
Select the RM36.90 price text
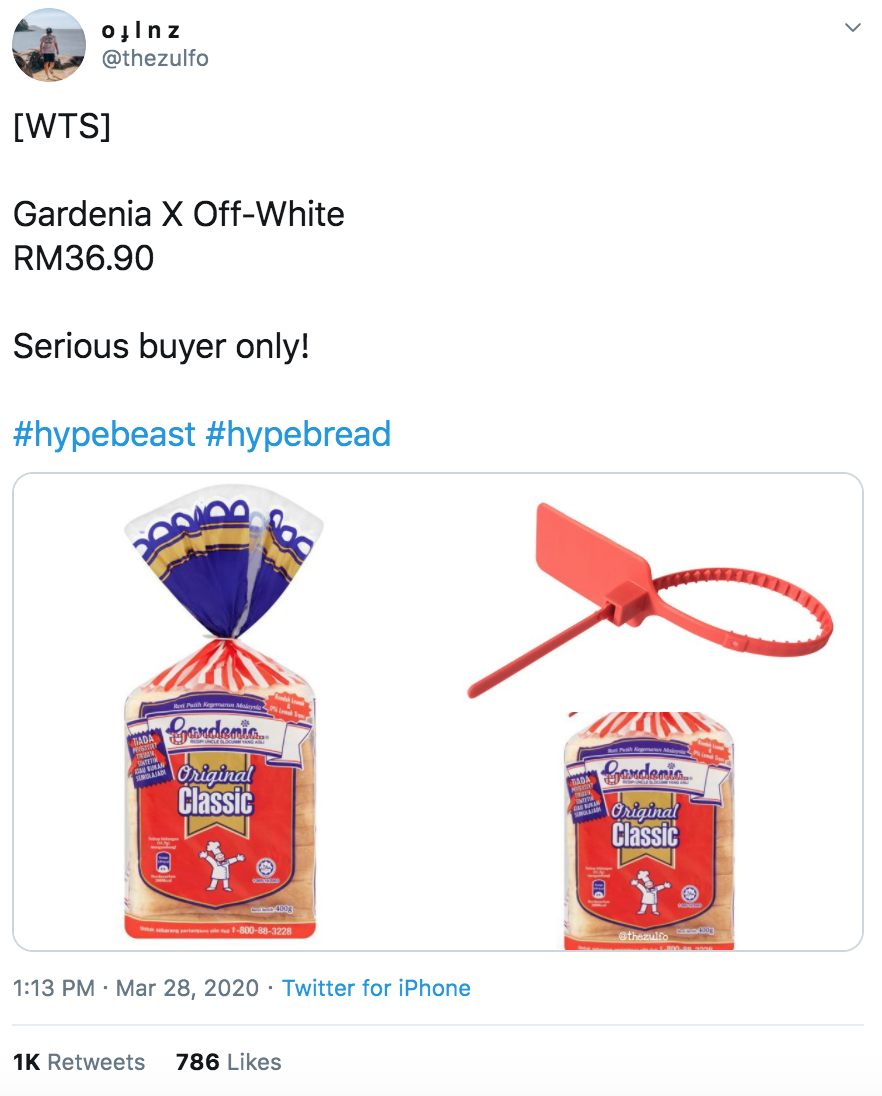point(84,258)
